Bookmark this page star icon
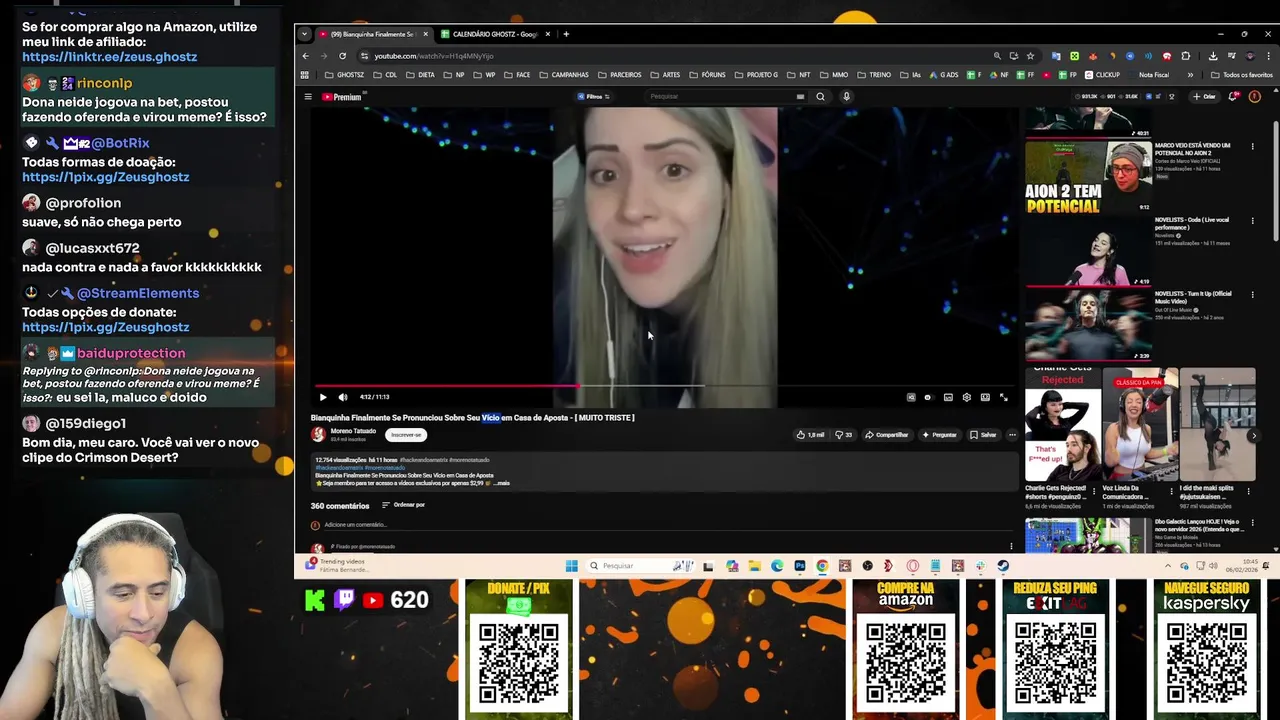1280x720 pixels. coord(1030,56)
